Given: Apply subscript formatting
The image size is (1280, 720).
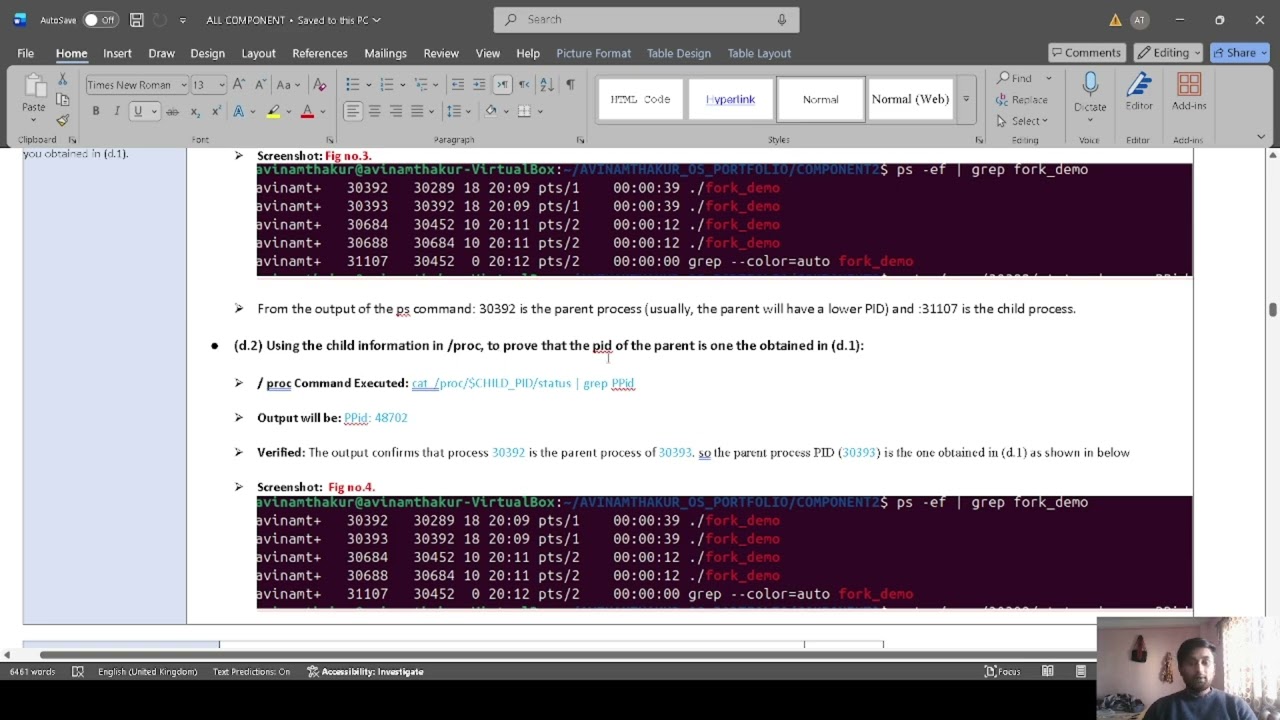Looking at the screenshot, I should click(x=195, y=111).
